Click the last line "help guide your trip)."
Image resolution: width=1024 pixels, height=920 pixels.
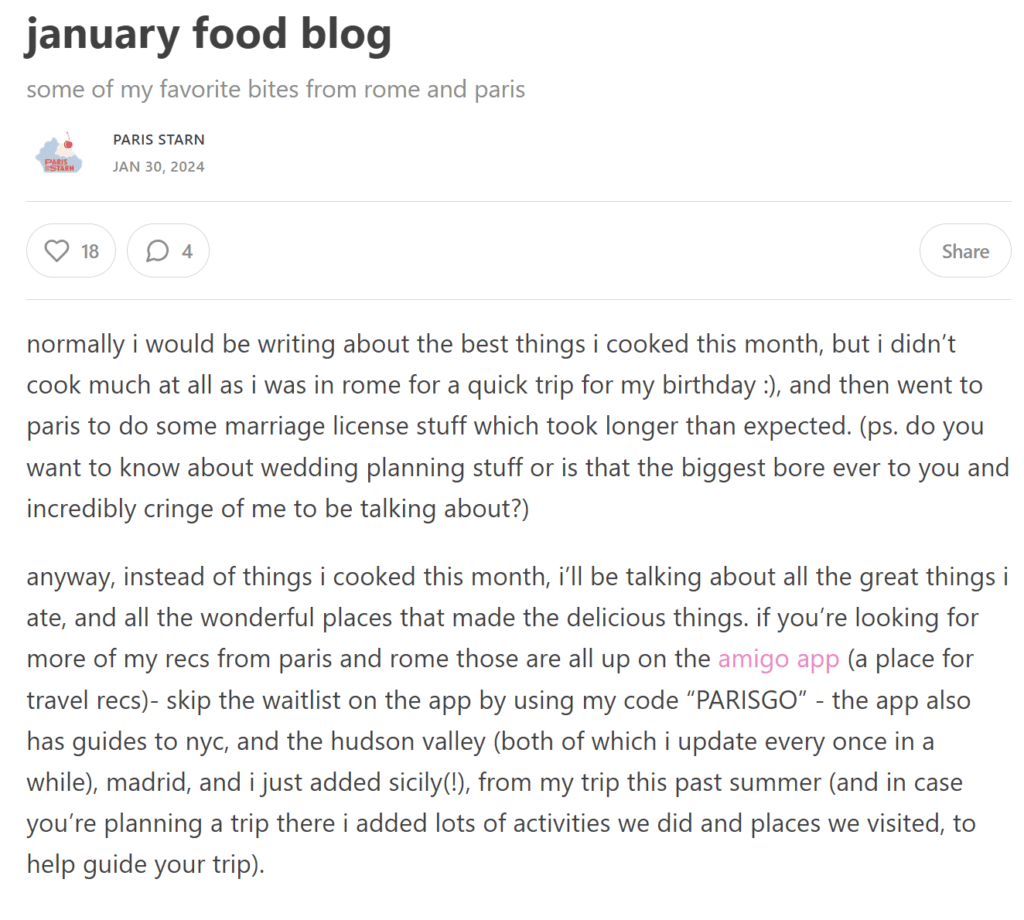[x=146, y=864]
